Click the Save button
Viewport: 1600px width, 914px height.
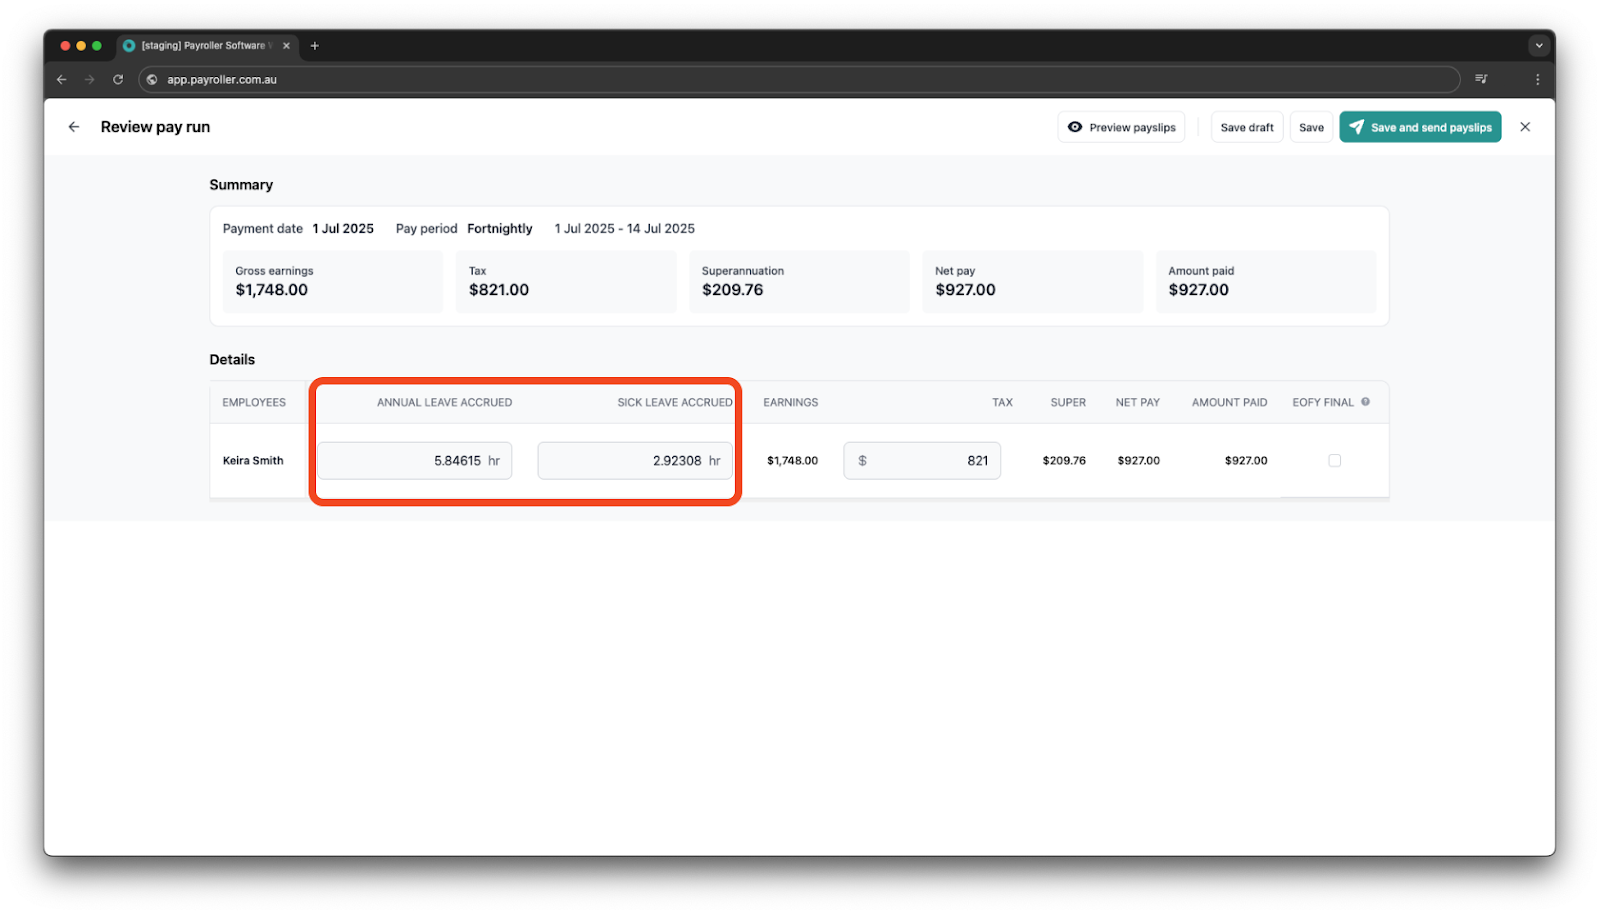(1311, 127)
